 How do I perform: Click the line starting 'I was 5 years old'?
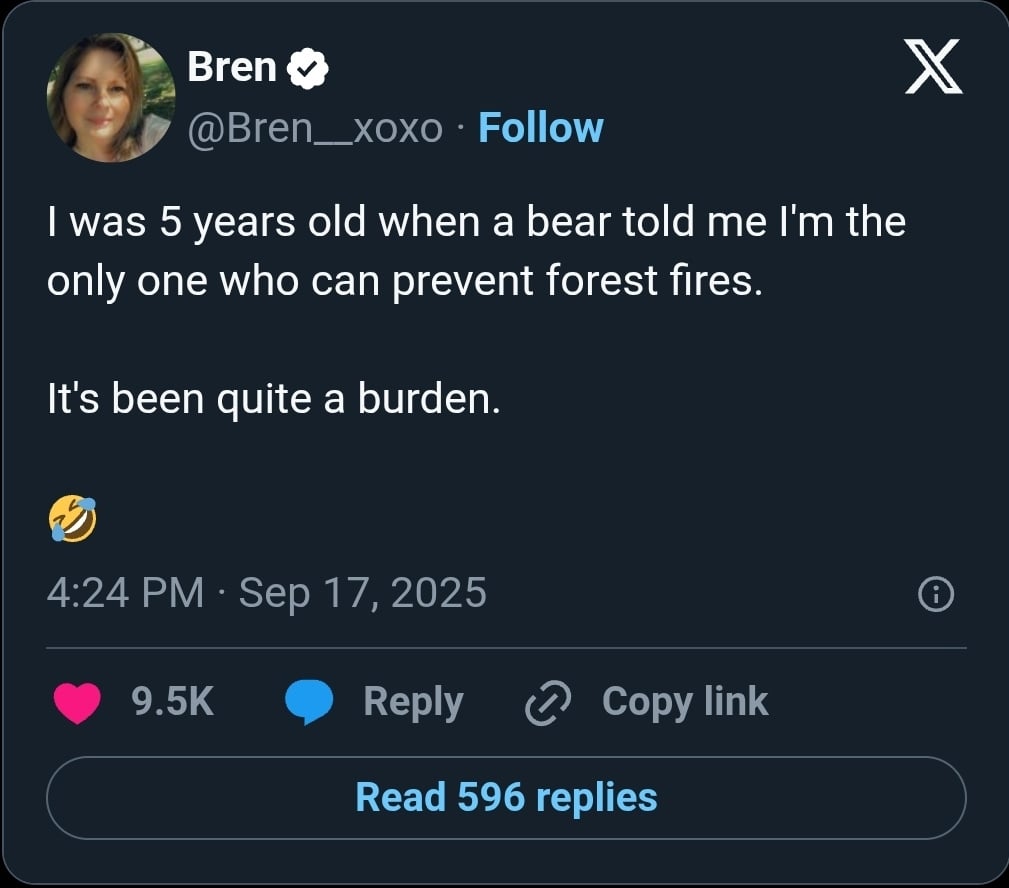(x=476, y=221)
